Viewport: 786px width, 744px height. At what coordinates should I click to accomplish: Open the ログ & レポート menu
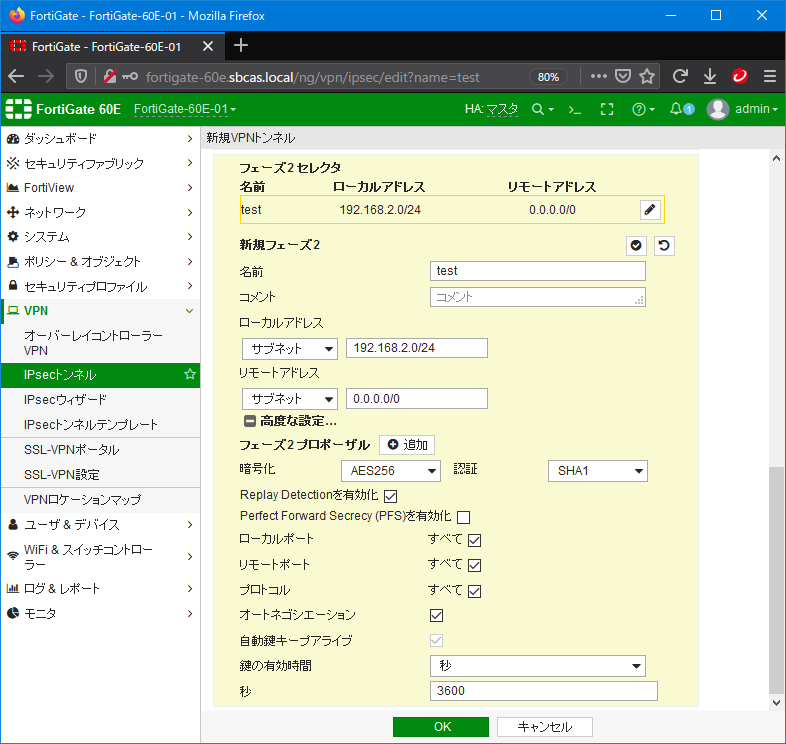pyautogui.click(x=100, y=589)
